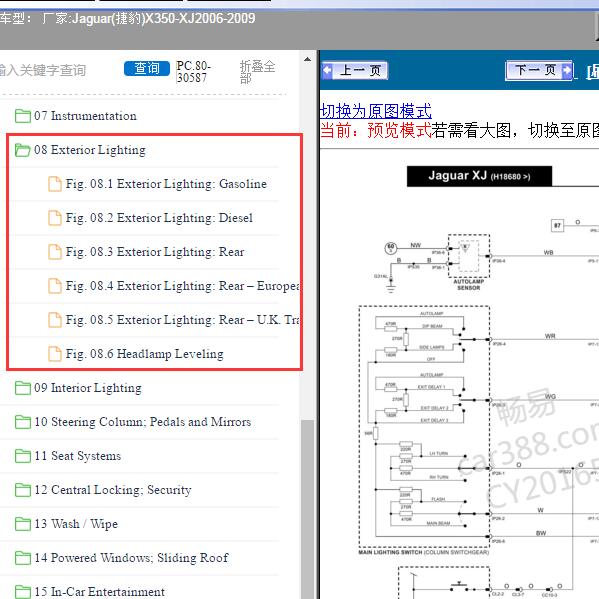Collapse the 08 Exterior Lighting folder icon
599x599 pixels.
coord(23,150)
